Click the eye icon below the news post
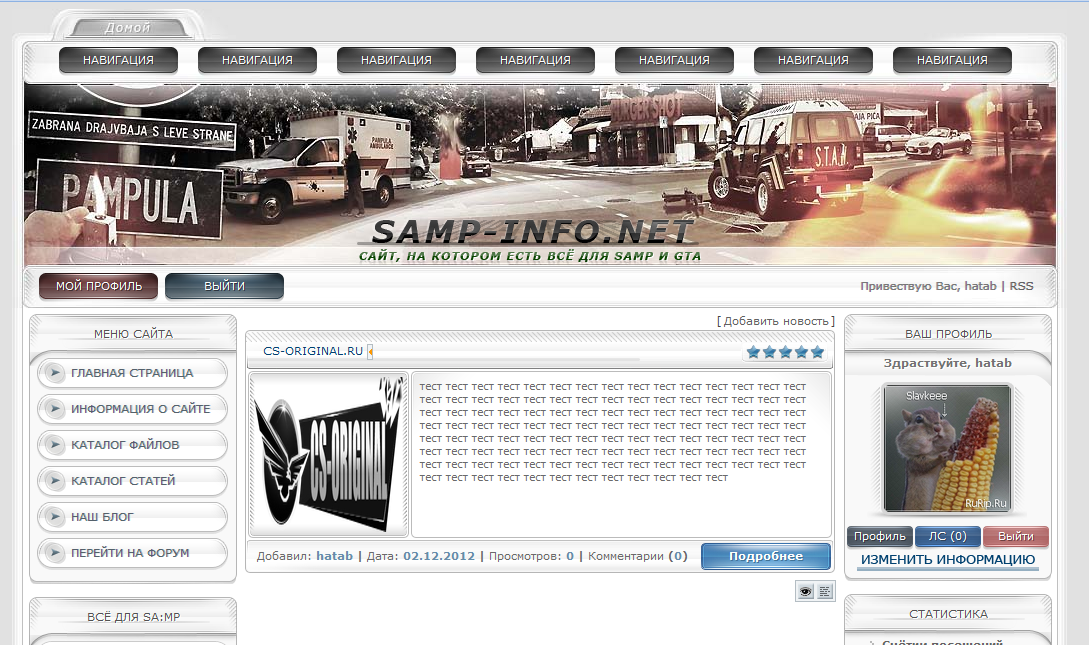This screenshot has height=645, width=1089. 806,592
